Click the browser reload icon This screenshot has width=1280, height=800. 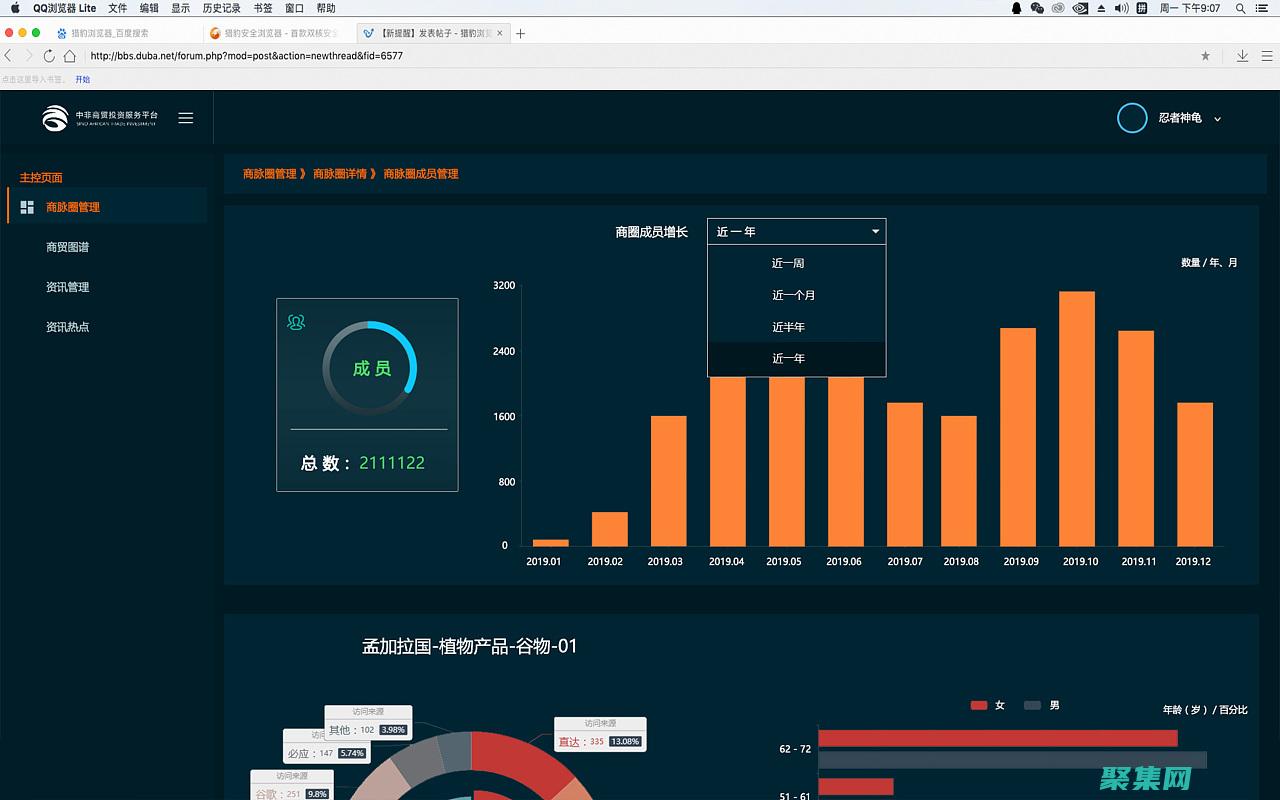49,56
